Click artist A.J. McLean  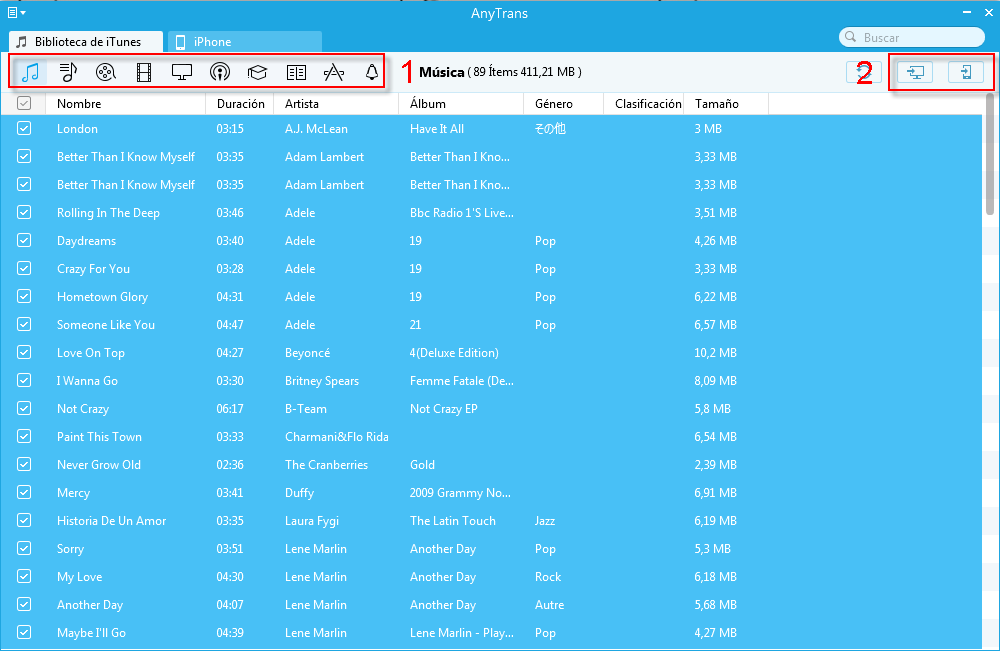coord(316,129)
